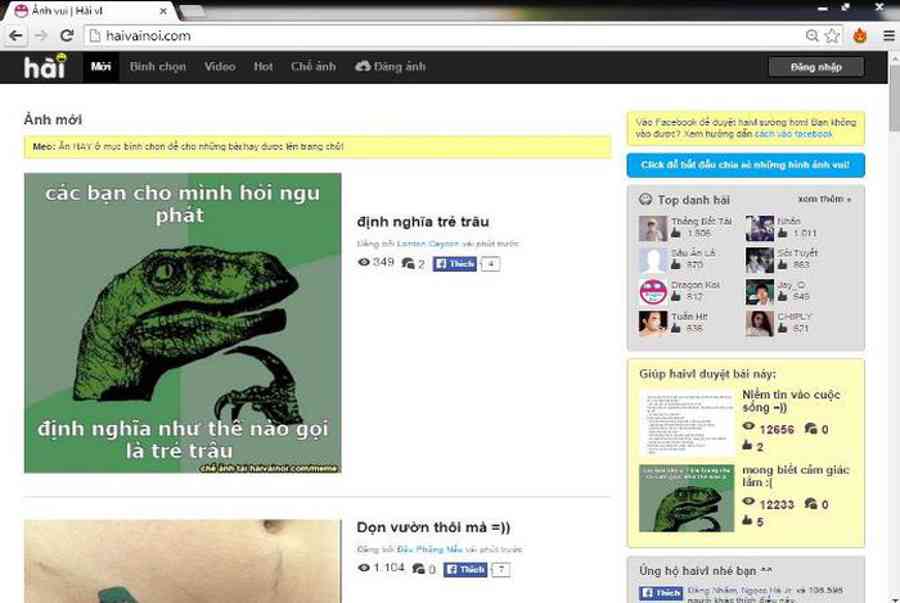
Task: Click the browser forward arrow
Action: (x=41, y=36)
